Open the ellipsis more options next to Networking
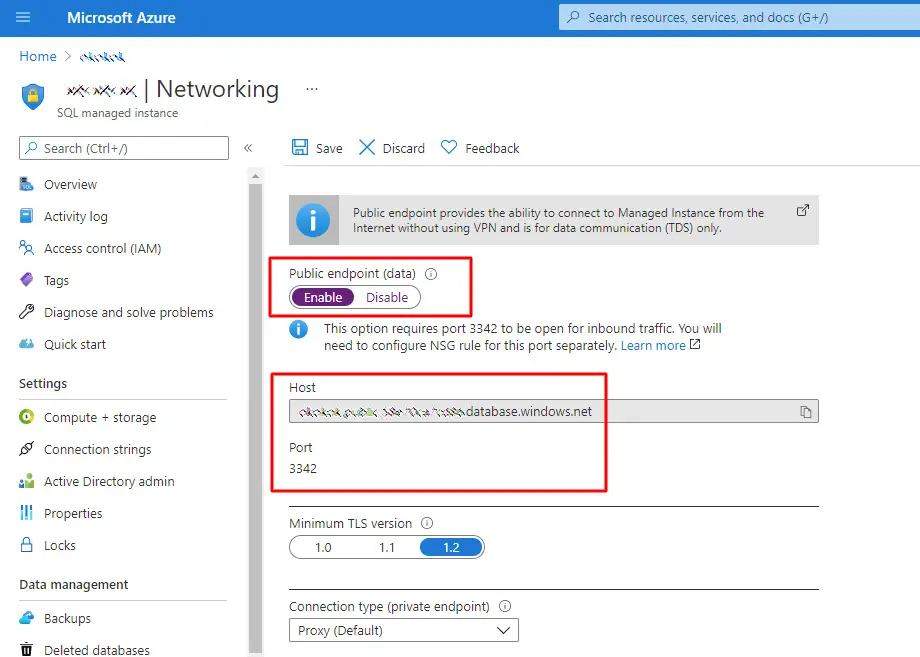Image resolution: width=920 pixels, height=657 pixels. (312, 89)
